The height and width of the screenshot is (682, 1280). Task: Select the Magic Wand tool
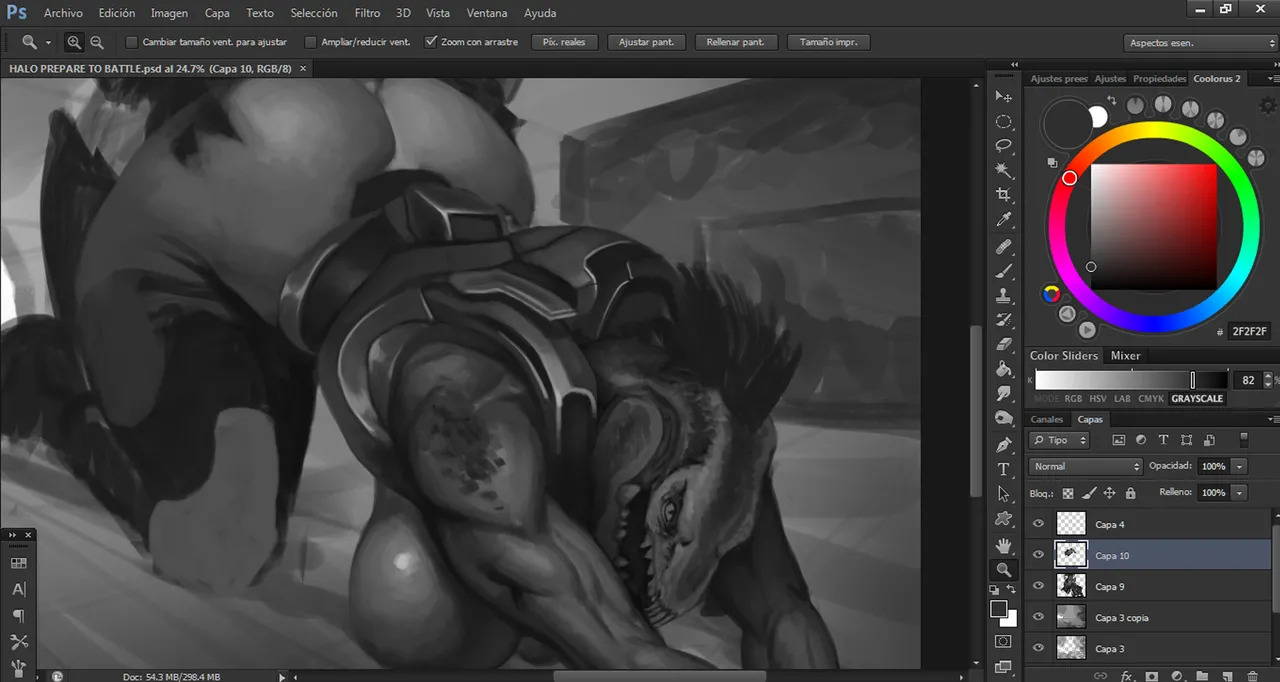tap(1004, 171)
